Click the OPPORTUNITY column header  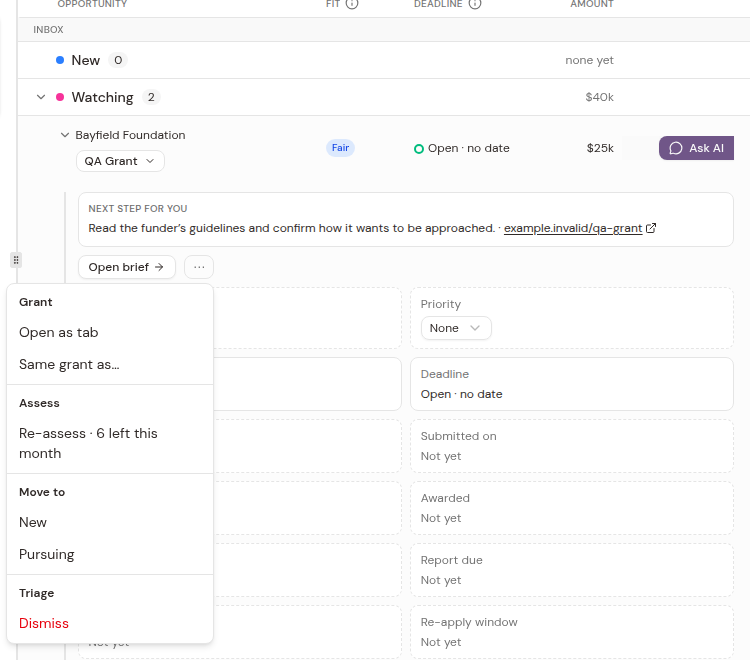[x=92, y=4]
